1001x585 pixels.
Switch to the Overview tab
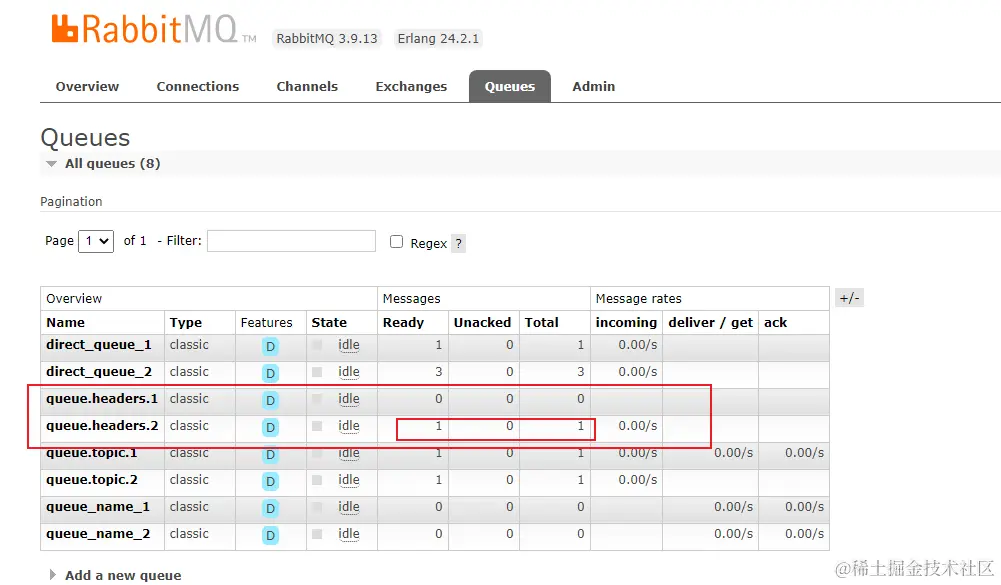tap(87, 86)
